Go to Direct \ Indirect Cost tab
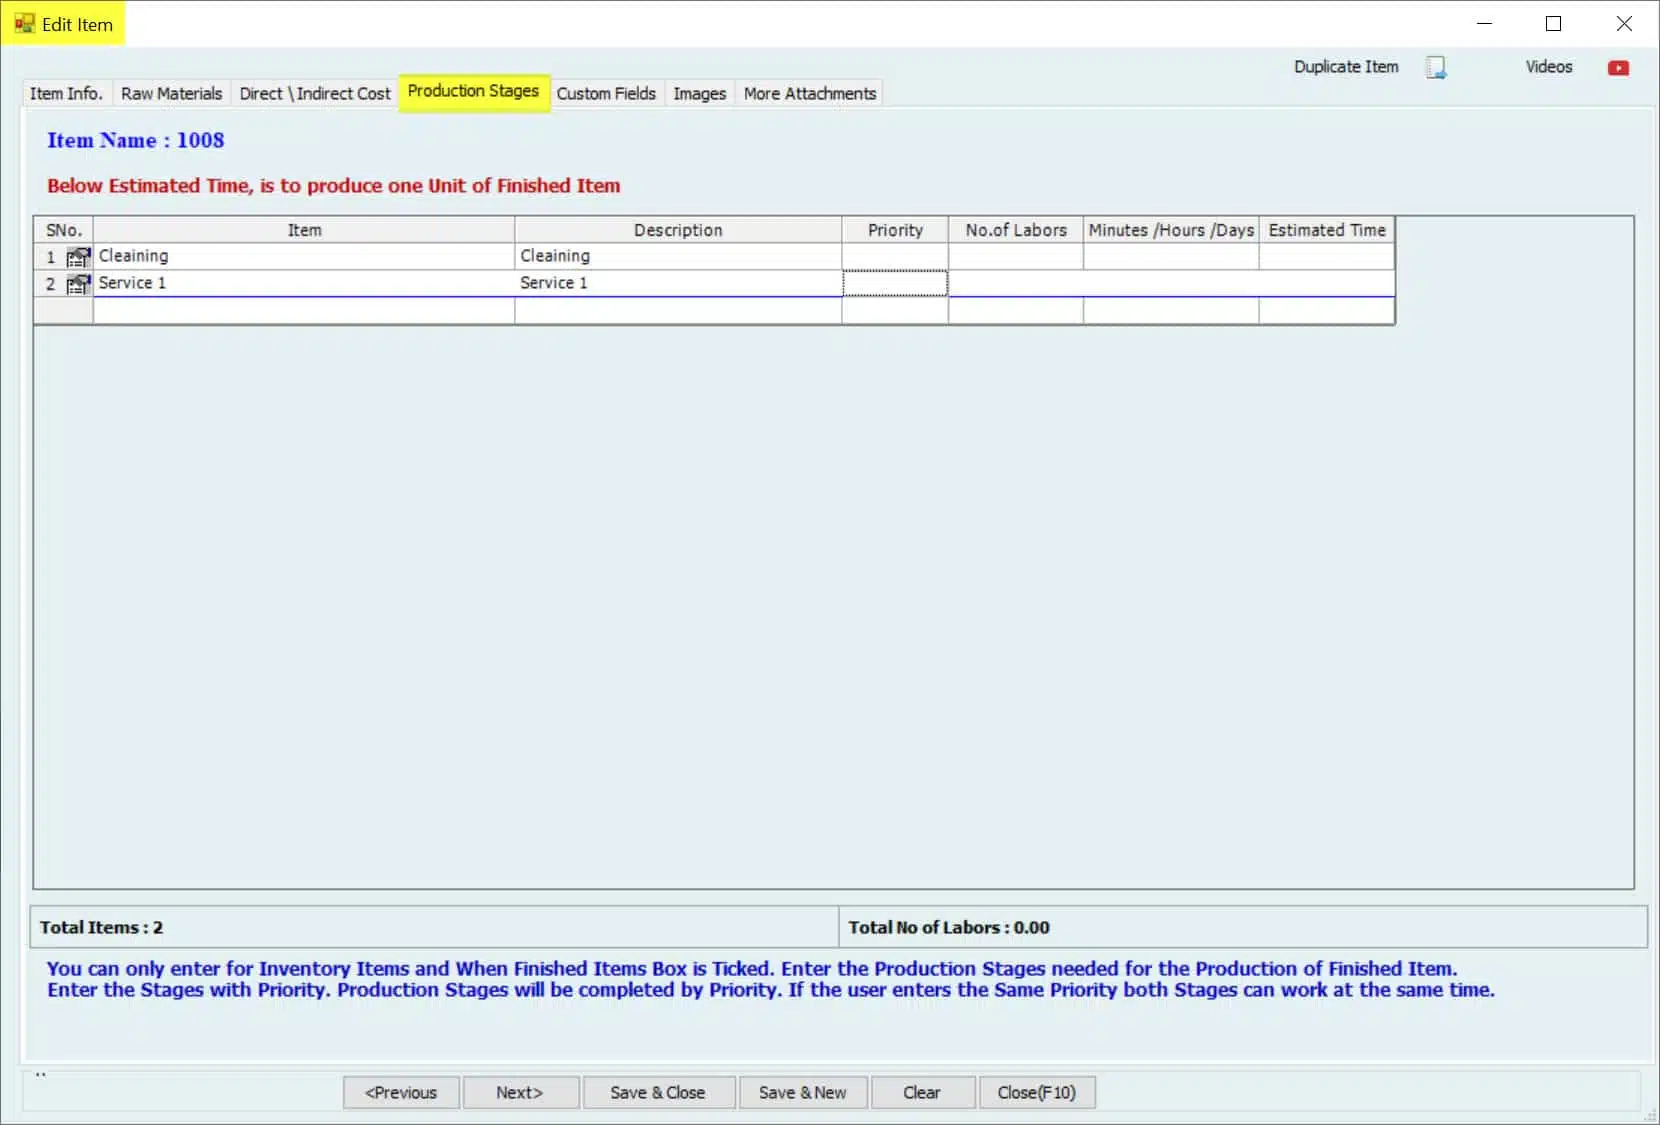The image size is (1660, 1125). (315, 93)
